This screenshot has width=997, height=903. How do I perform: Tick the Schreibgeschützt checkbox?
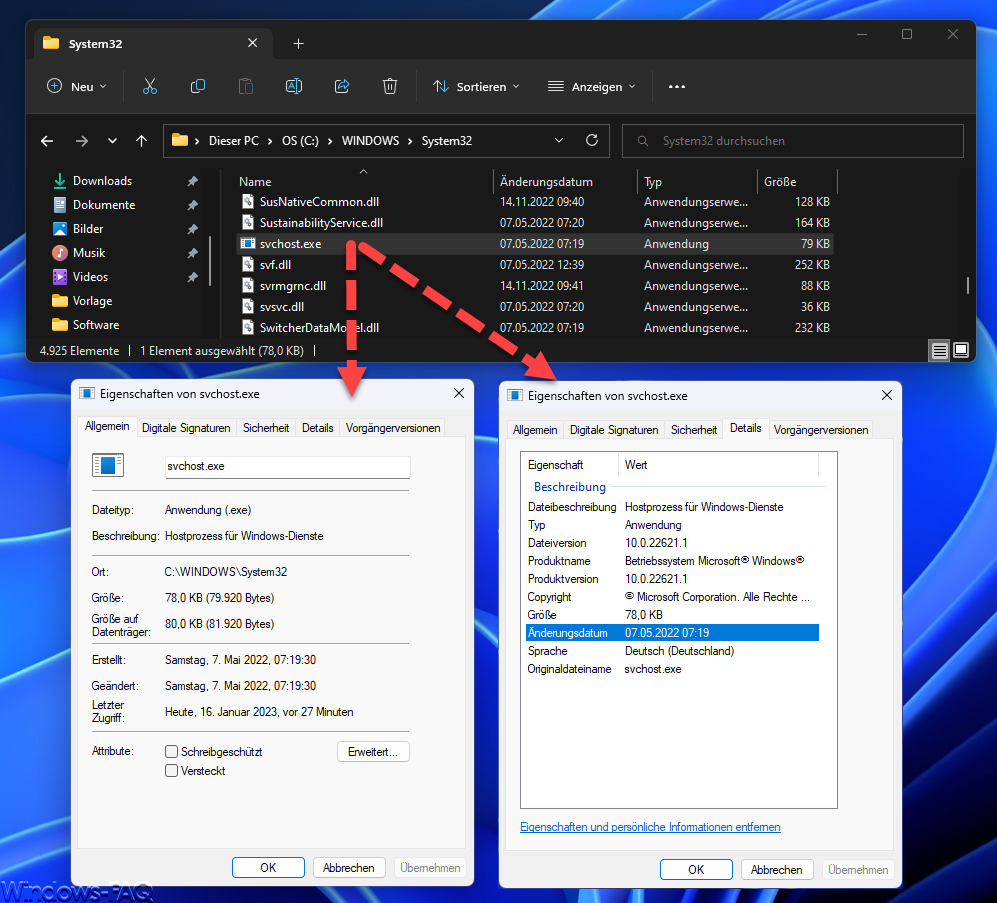171,752
